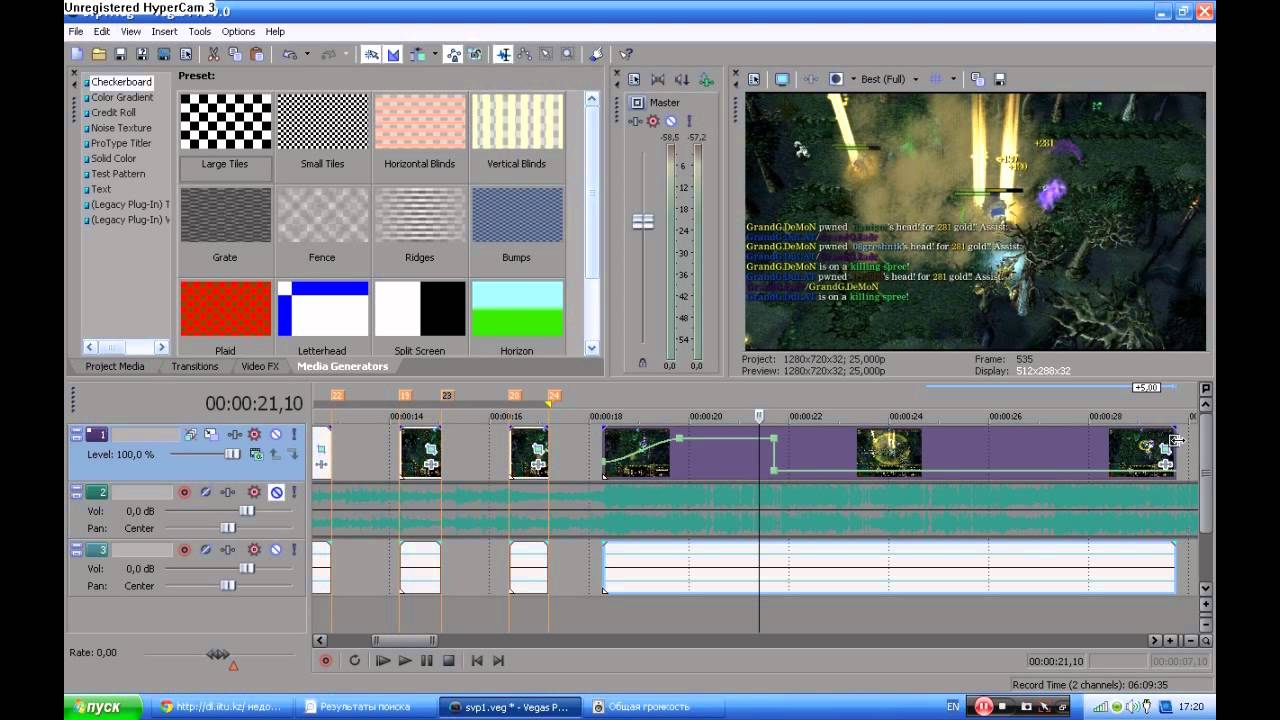Select ProType Titler generator
The width and height of the screenshot is (1280, 720).
(x=121, y=143)
